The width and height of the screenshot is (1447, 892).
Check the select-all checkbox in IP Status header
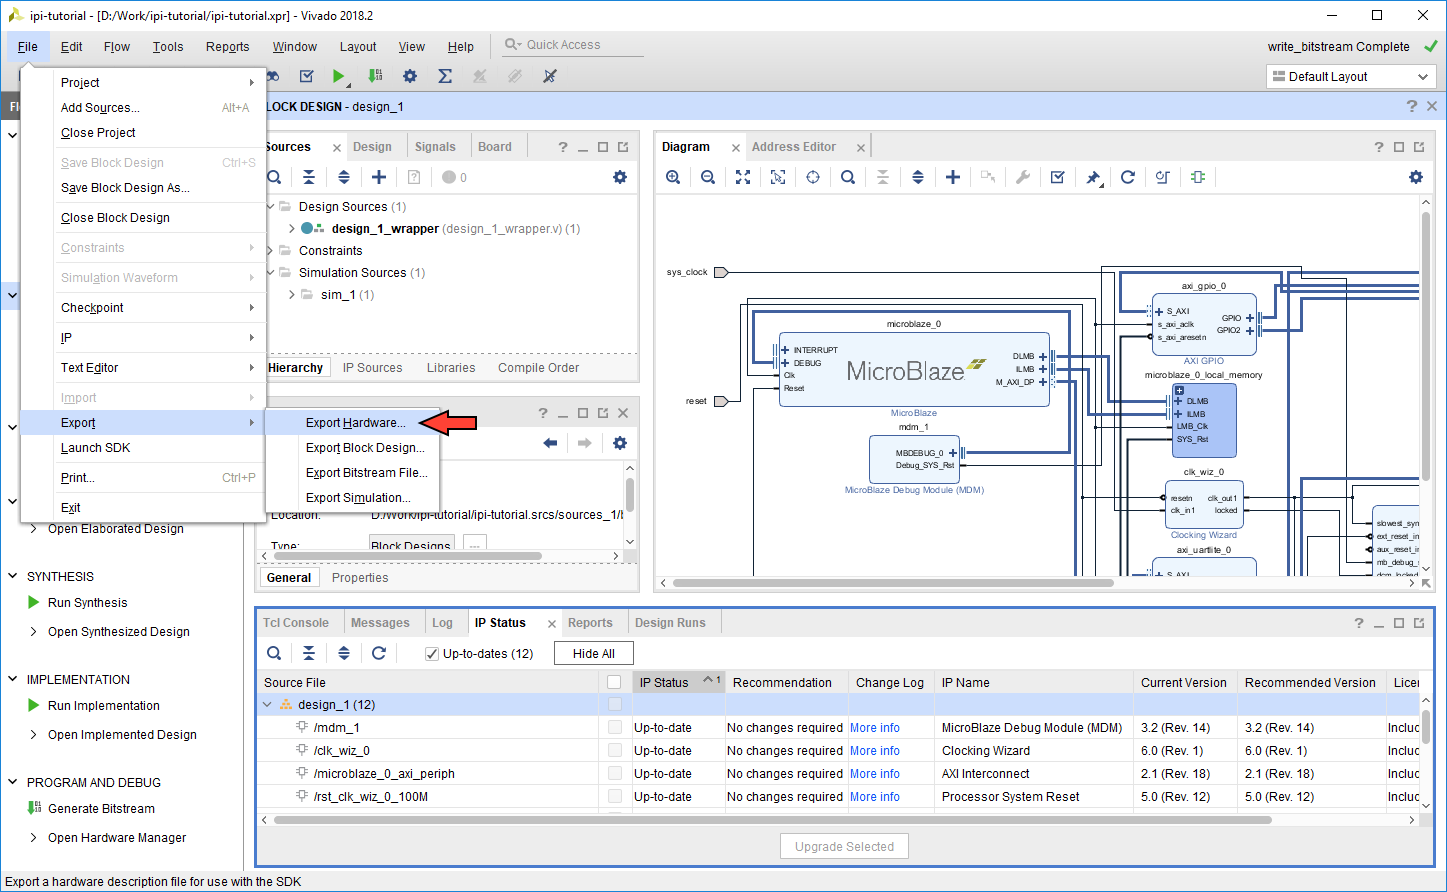pyautogui.click(x=615, y=682)
